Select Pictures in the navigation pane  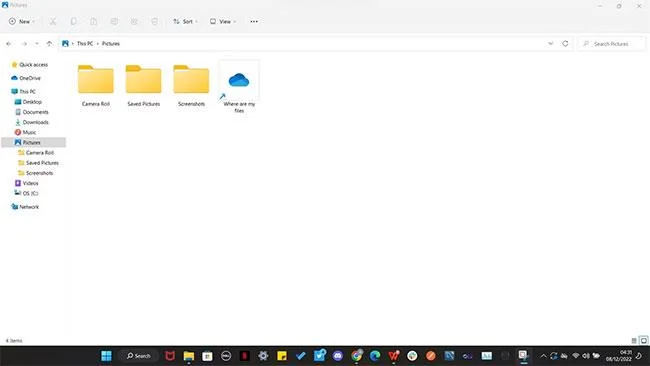(x=34, y=142)
